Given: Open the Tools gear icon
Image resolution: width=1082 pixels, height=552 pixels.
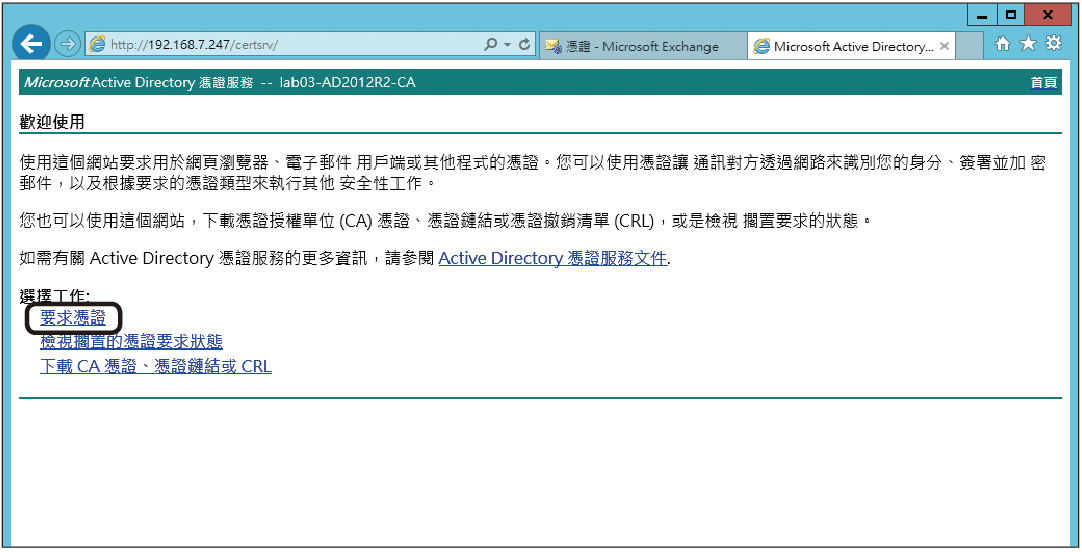Looking at the screenshot, I should coord(1054,44).
